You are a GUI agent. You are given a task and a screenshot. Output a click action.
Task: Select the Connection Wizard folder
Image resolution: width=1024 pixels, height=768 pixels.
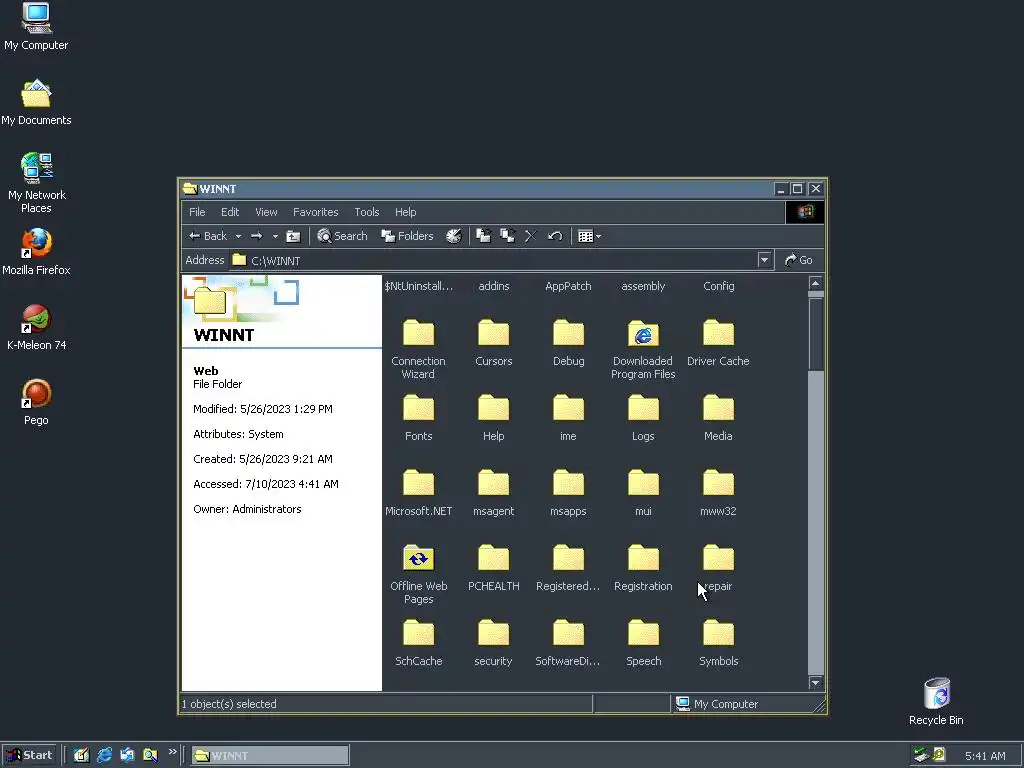coord(419,349)
